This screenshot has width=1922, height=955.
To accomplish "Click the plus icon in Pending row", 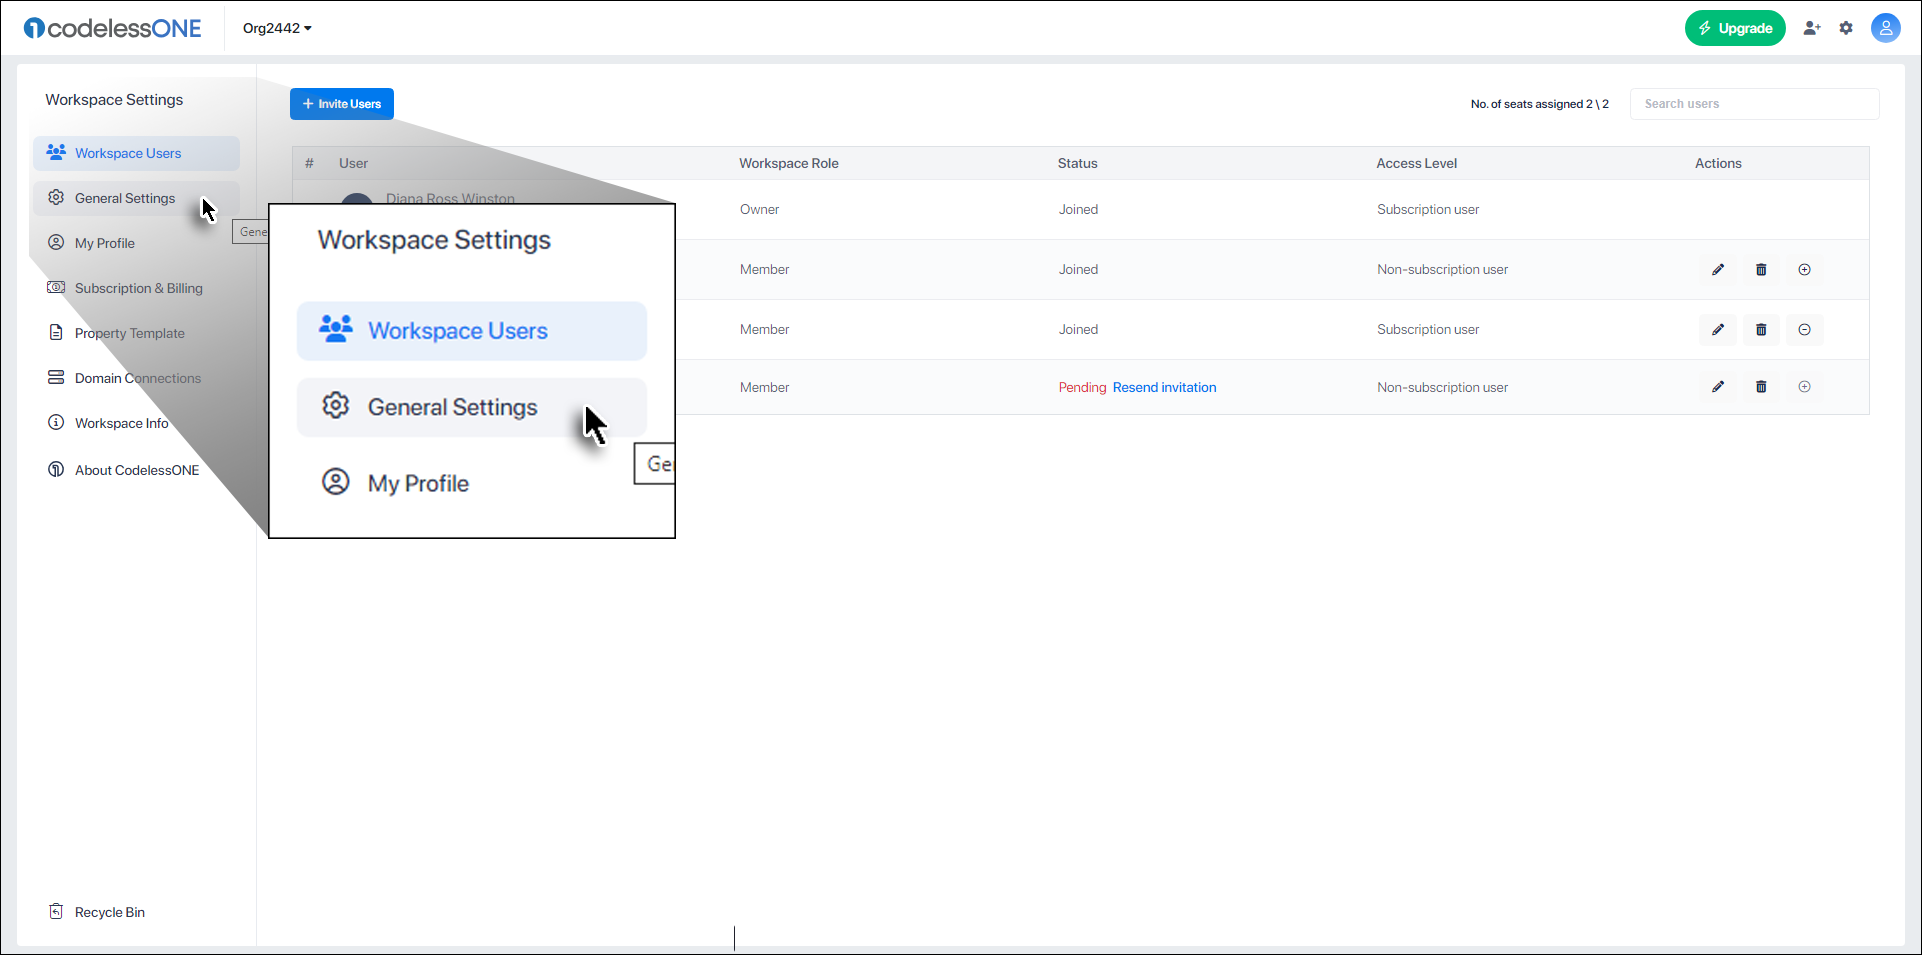I will coord(1804,386).
